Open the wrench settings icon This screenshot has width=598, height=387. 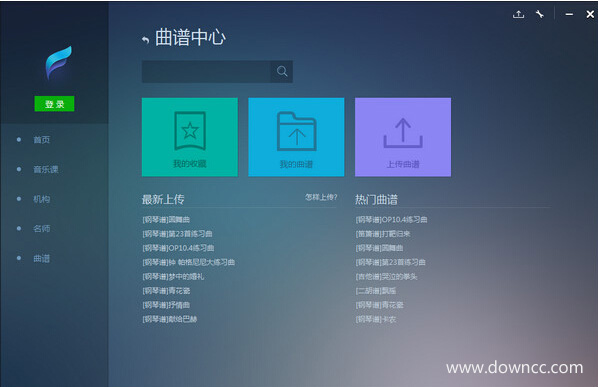(540, 14)
